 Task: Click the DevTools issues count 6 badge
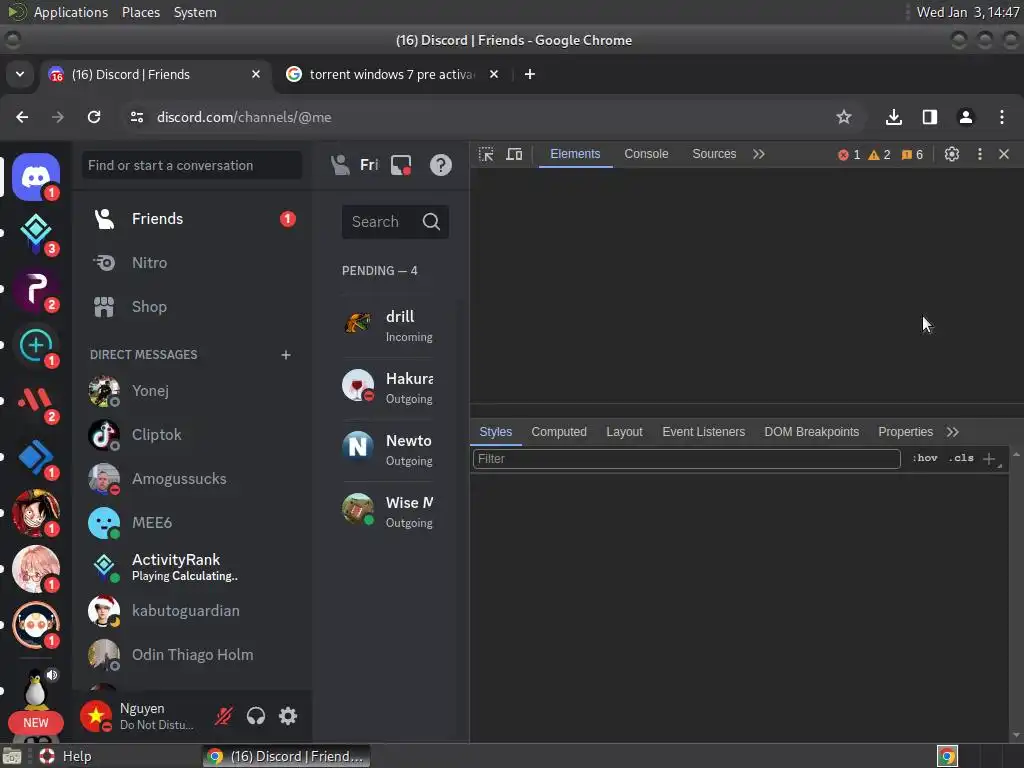click(912, 155)
